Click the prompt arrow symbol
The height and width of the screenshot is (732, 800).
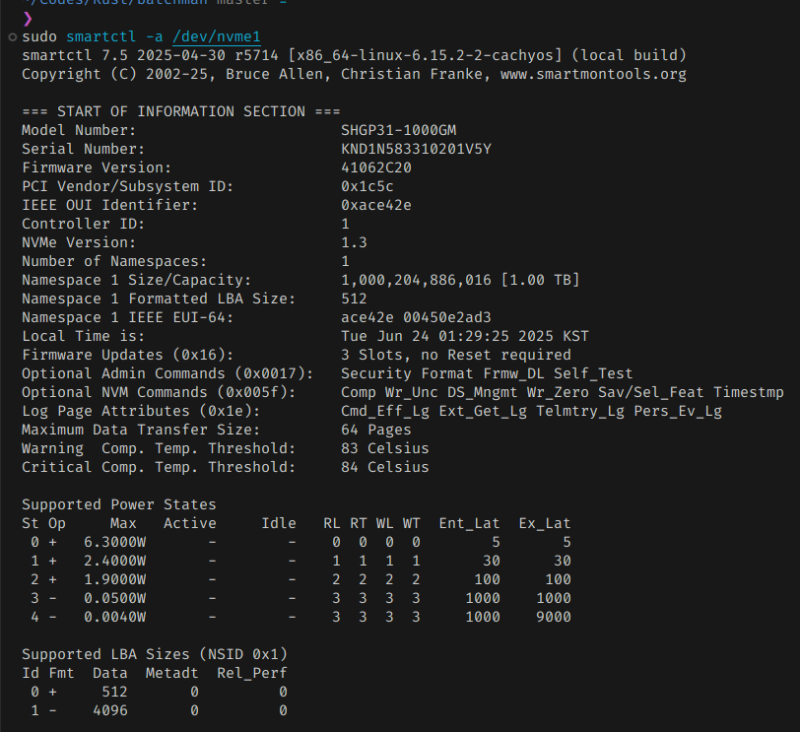click(28, 18)
